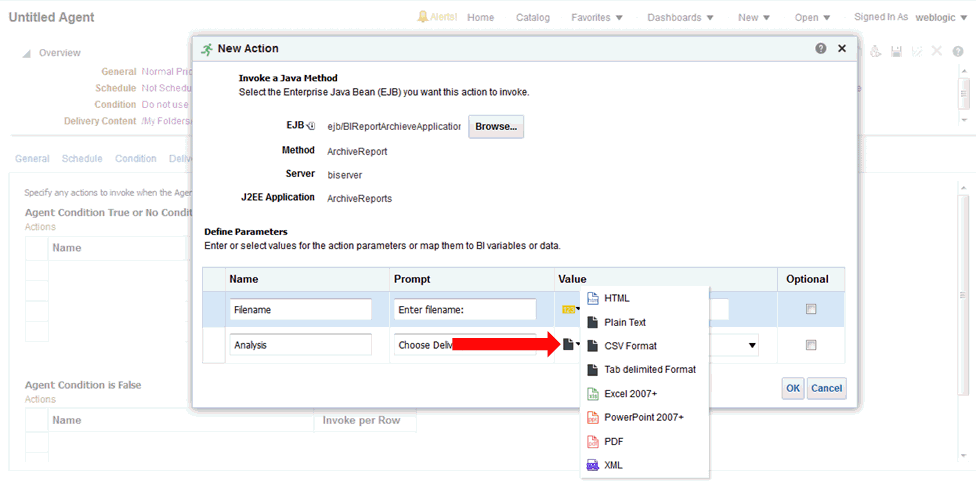Click the Agent Condition is False heading
This screenshot has width=976, height=483.
(x=83, y=385)
